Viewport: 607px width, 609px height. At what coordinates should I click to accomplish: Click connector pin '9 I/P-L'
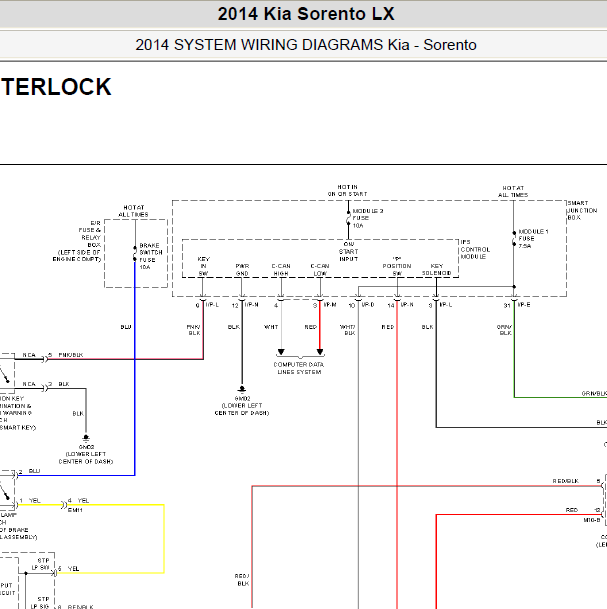(x=207, y=305)
